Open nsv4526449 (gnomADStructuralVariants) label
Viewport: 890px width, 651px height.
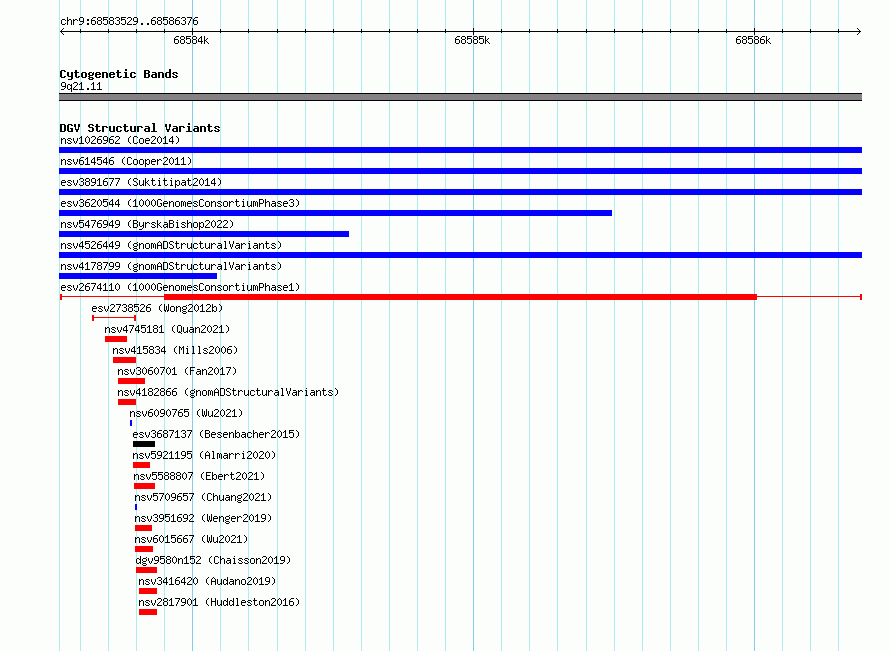tap(171, 245)
